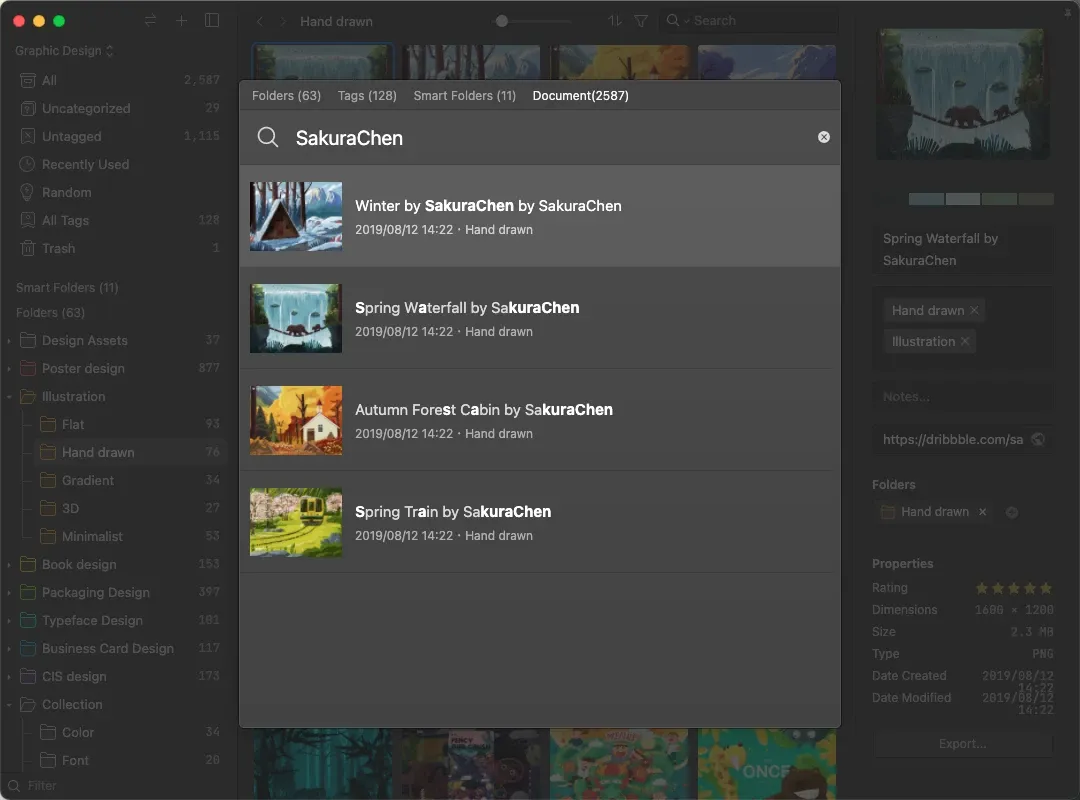Collapse the Illustration folder
1080x800 pixels.
tap(9, 397)
